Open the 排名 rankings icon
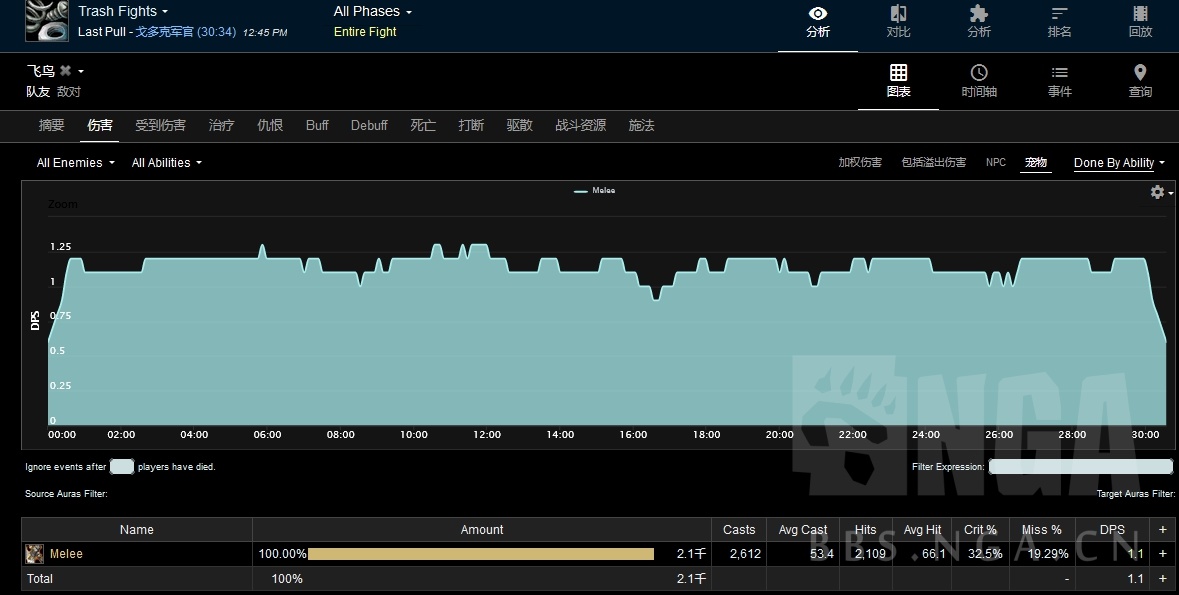This screenshot has width=1179, height=595. coord(1059,14)
